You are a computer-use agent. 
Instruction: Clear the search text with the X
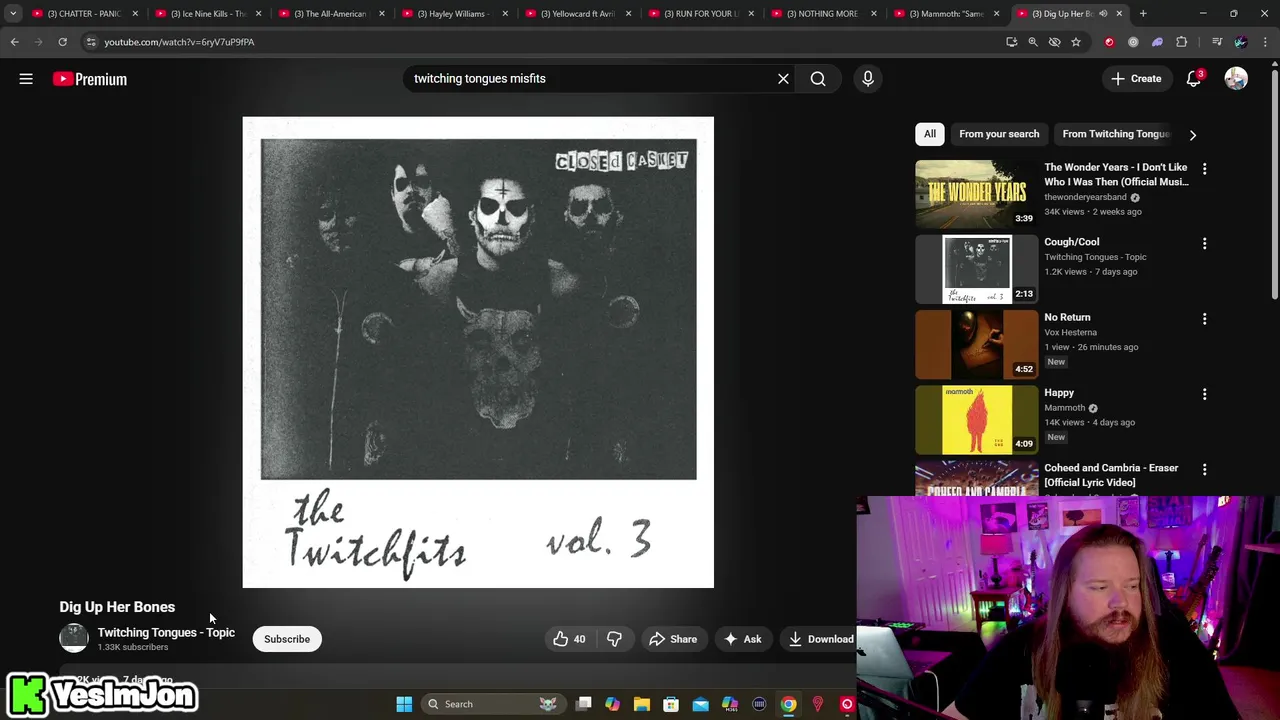click(783, 79)
